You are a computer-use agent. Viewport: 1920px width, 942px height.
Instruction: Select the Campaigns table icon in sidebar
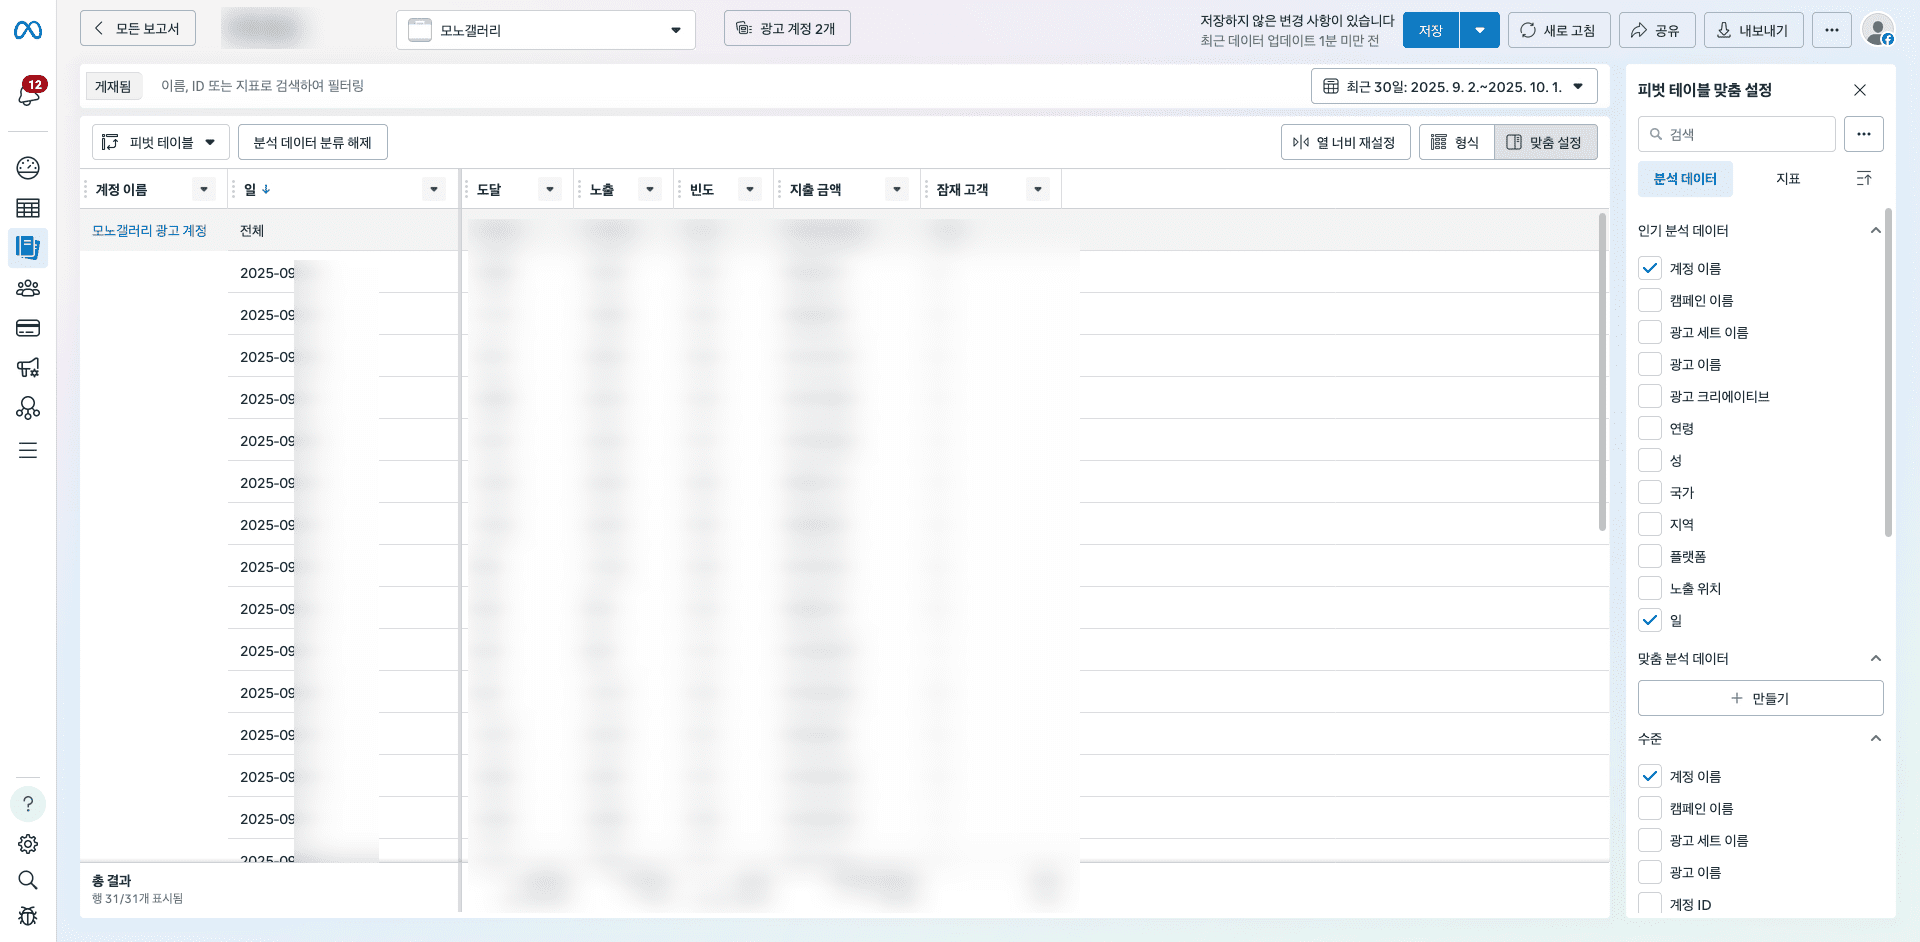pyautogui.click(x=28, y=208)
